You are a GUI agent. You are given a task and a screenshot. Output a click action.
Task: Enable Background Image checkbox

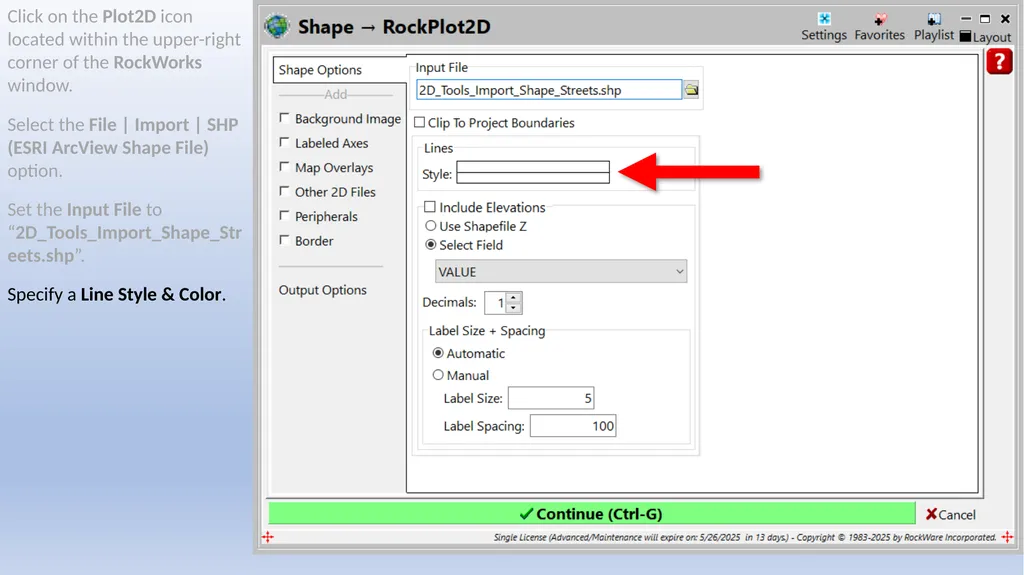284,118
